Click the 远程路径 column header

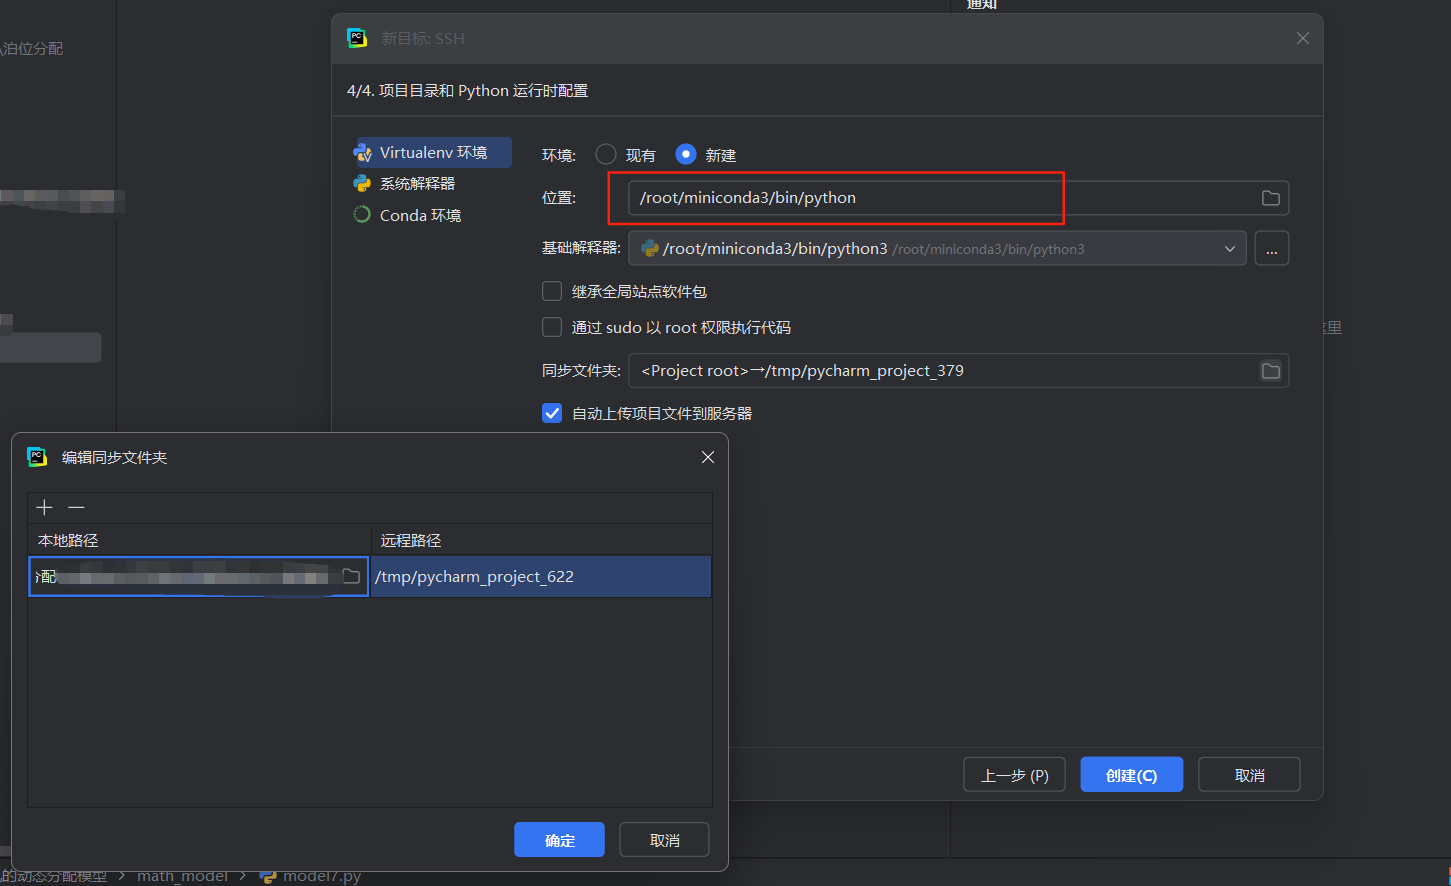541,540
